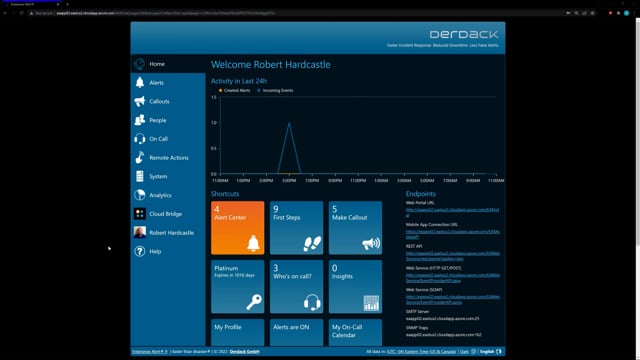640x360 pixels.
Task: Open the Analytics pie chart icon
Action: 140,195
